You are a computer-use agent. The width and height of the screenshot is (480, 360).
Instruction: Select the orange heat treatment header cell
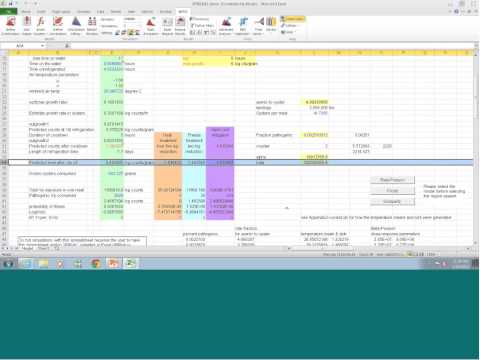pos(168,143)
